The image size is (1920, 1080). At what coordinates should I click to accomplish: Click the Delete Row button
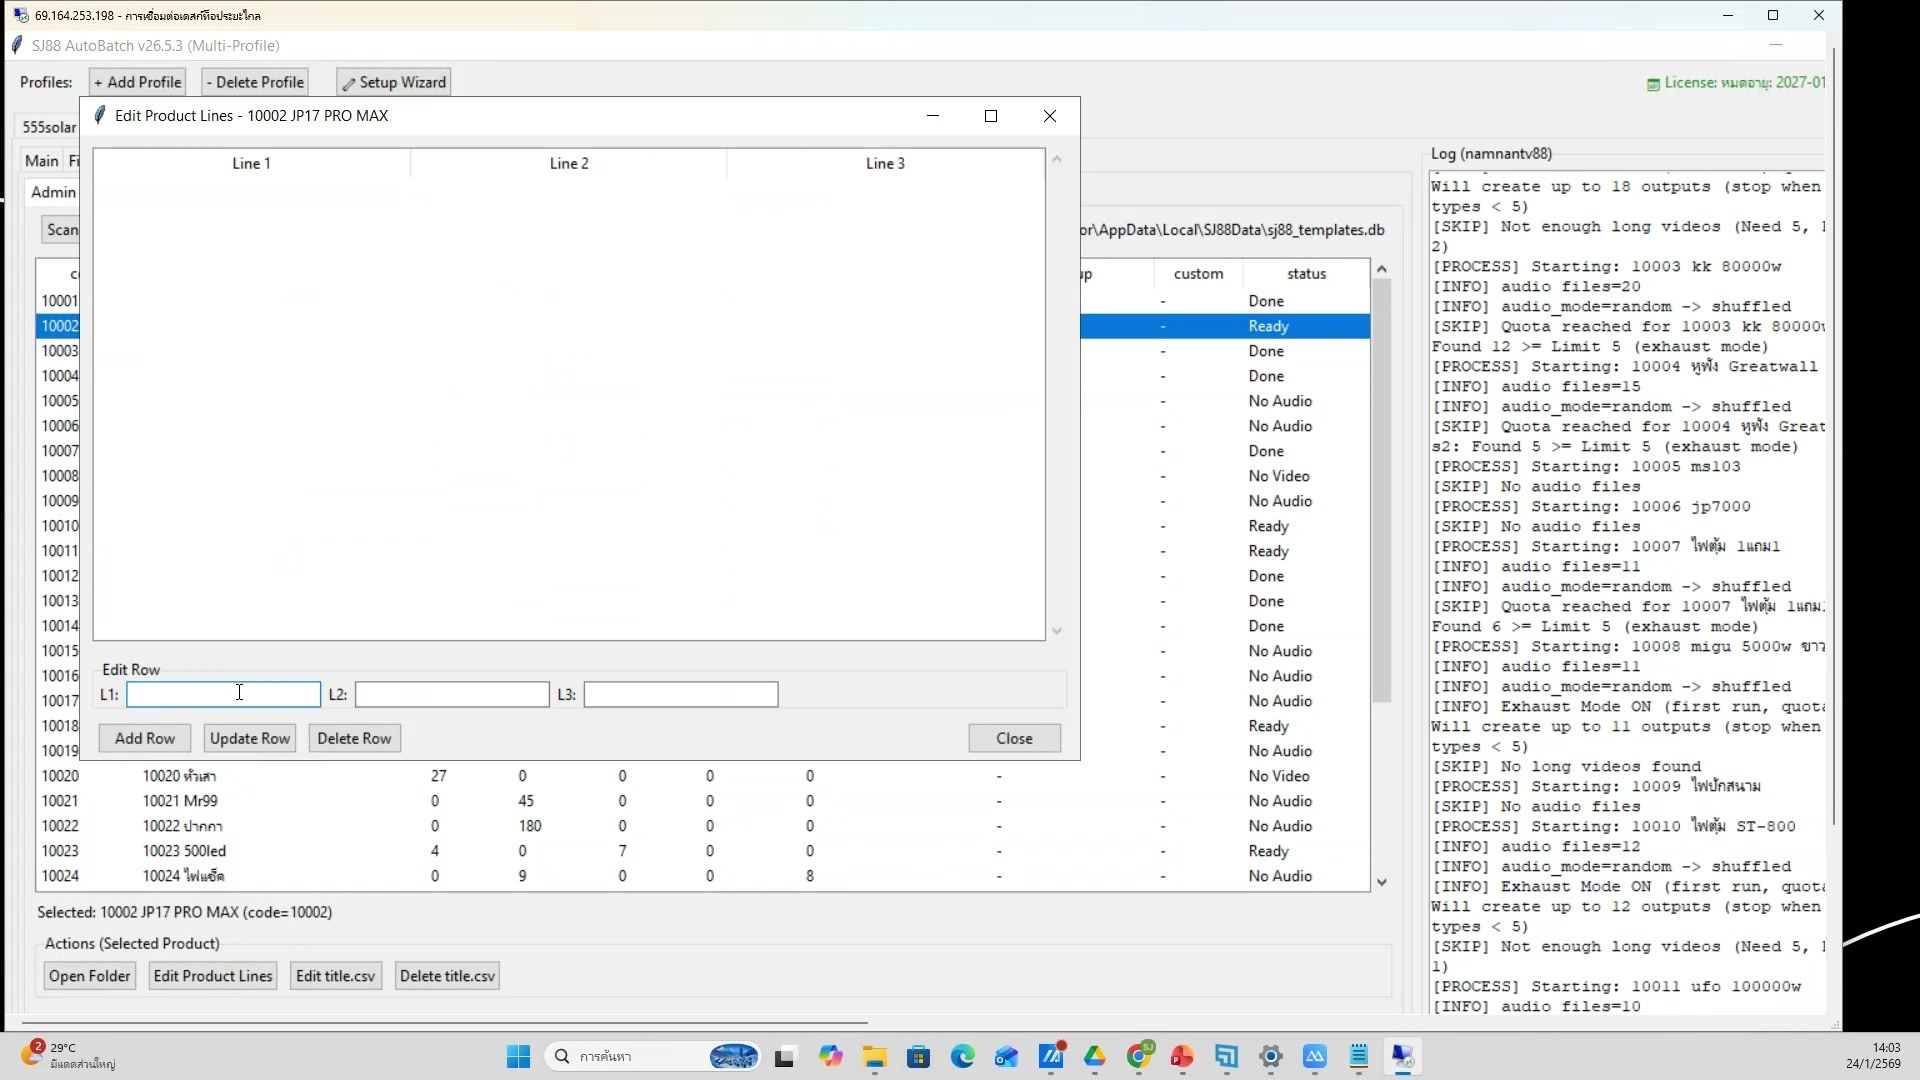pos(354,738)
